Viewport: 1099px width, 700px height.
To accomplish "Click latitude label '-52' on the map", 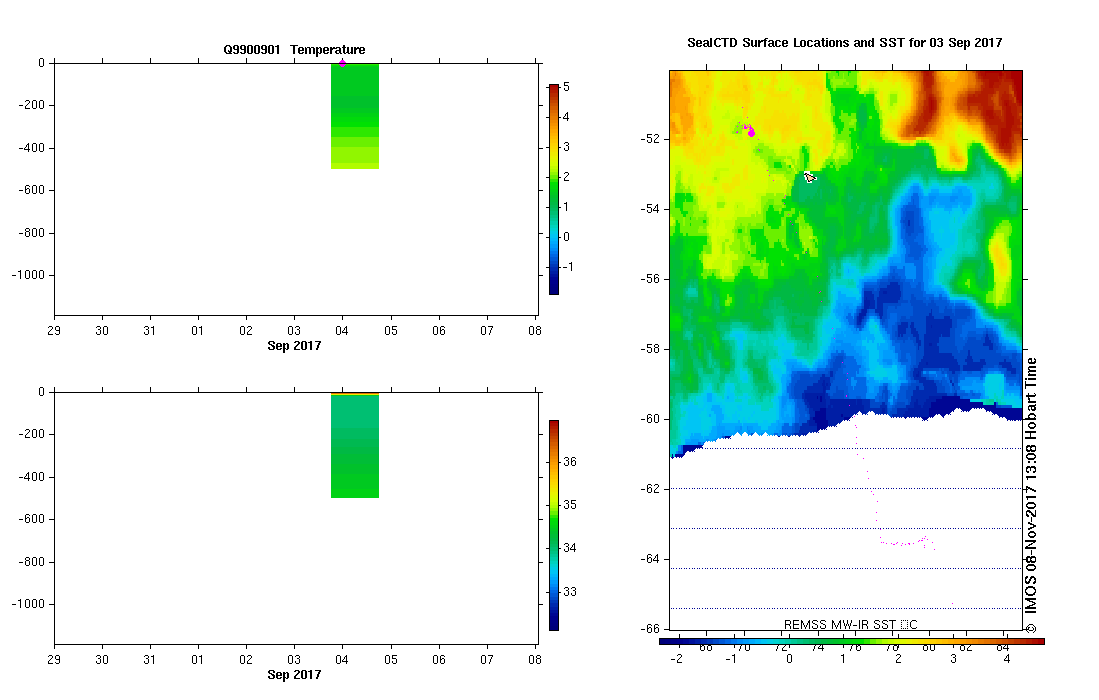I will (x=650, y=139).
